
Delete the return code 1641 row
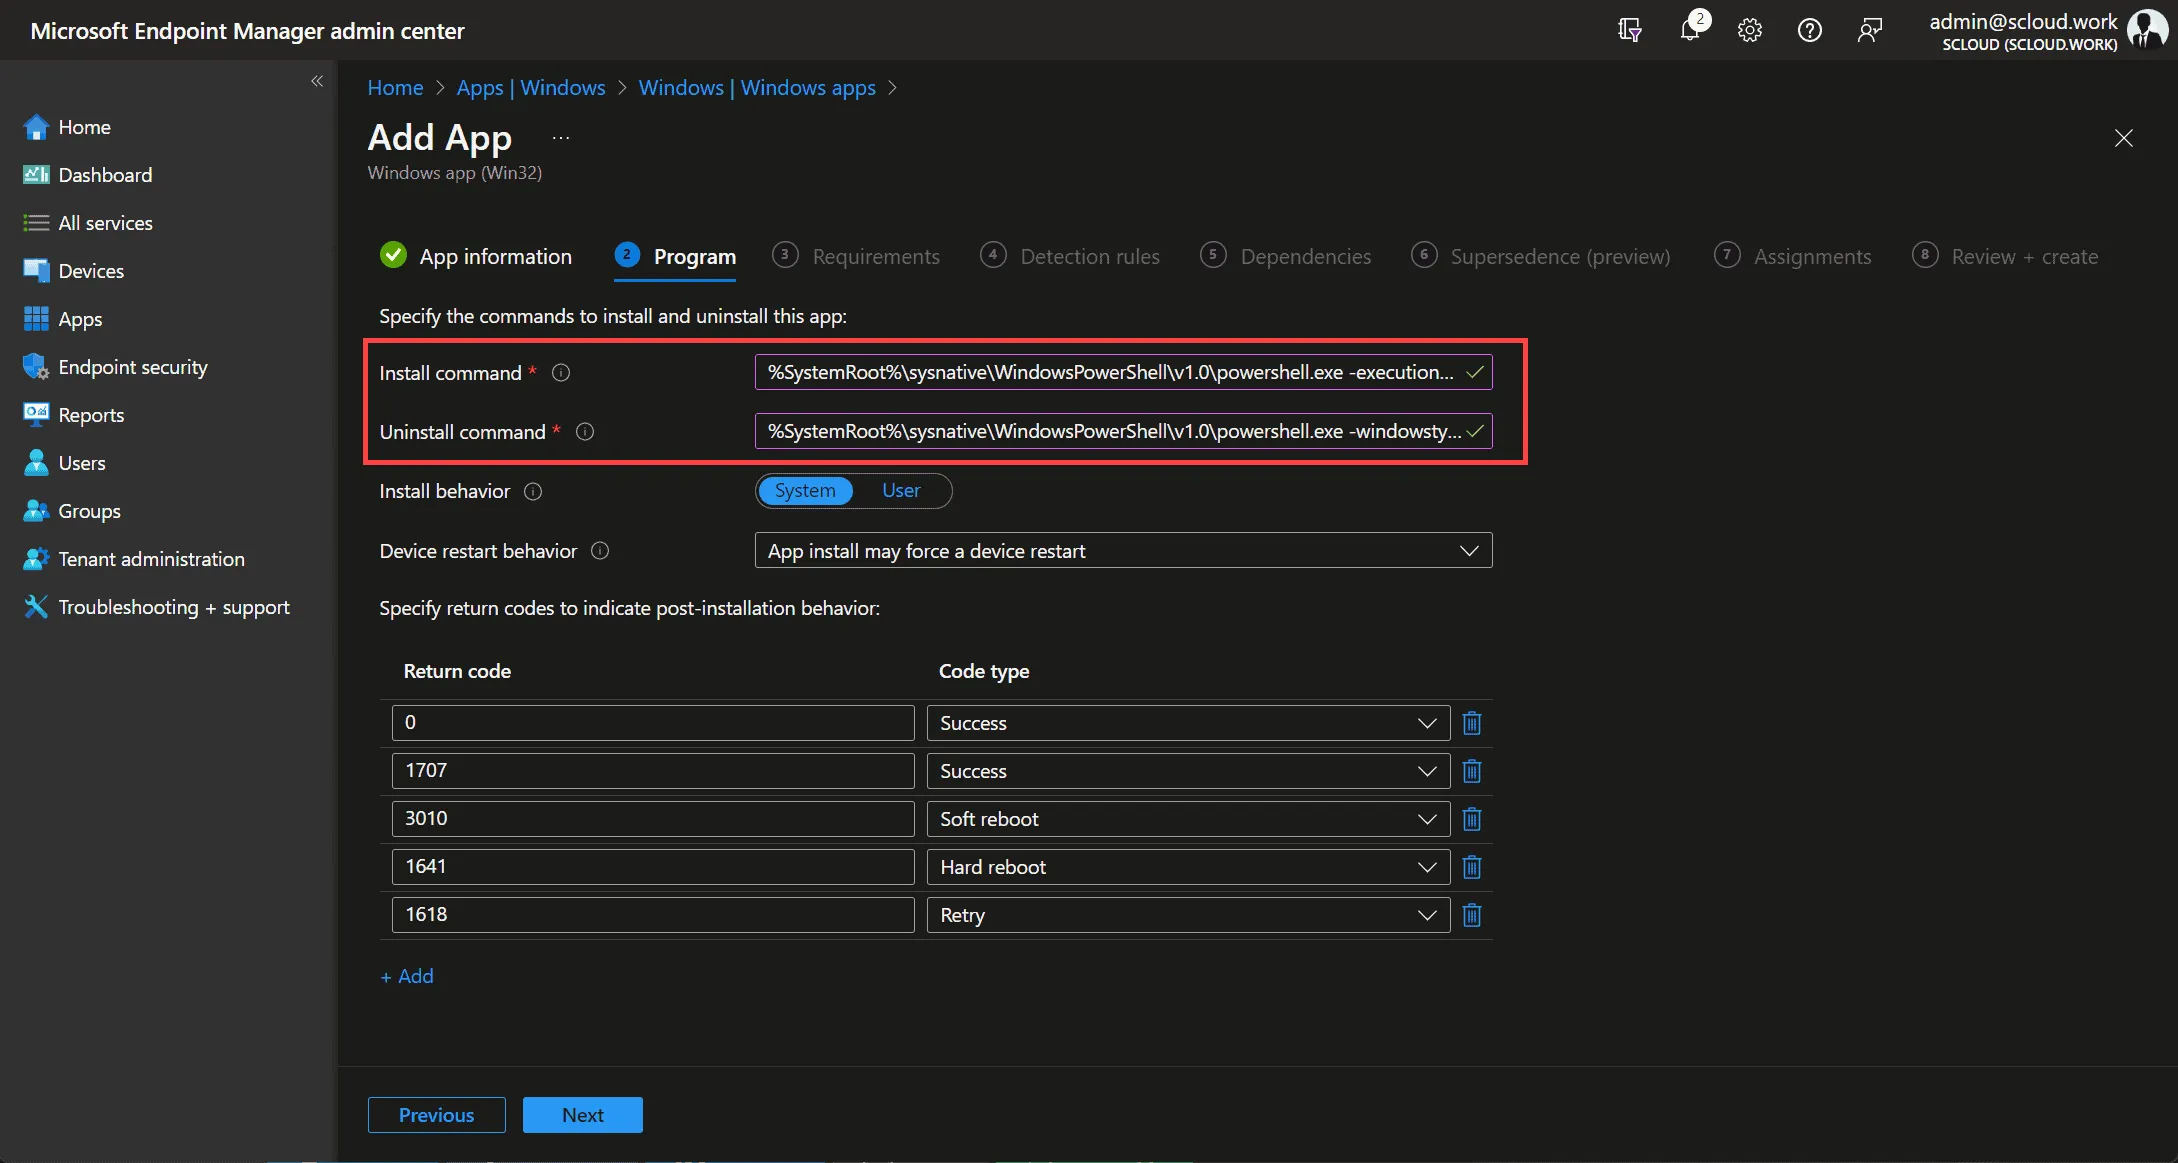1472,867
